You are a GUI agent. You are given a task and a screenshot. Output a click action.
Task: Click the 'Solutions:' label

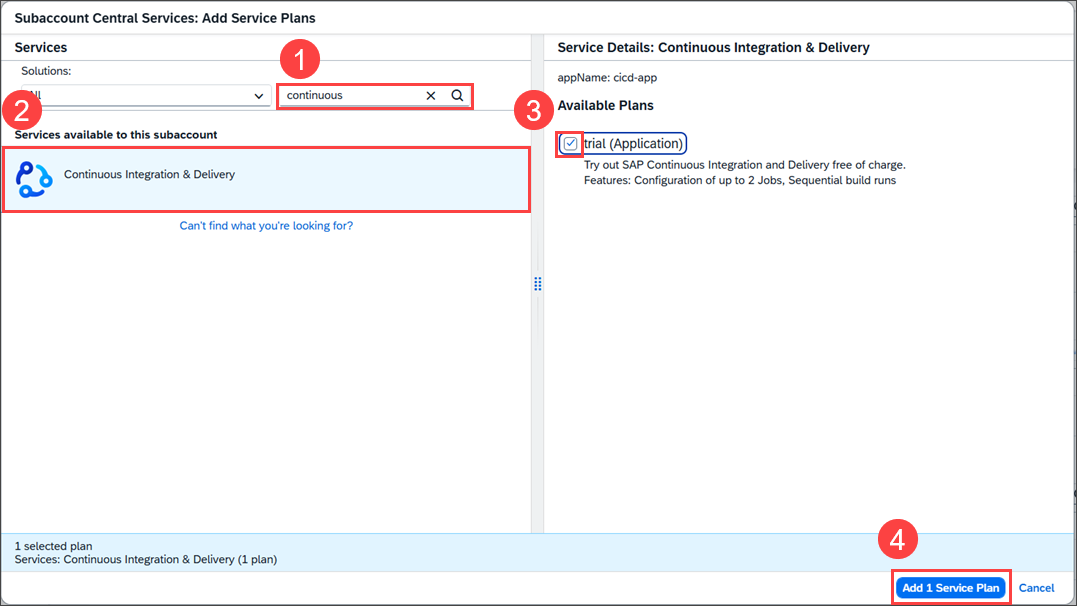click(x=46, y=71)
